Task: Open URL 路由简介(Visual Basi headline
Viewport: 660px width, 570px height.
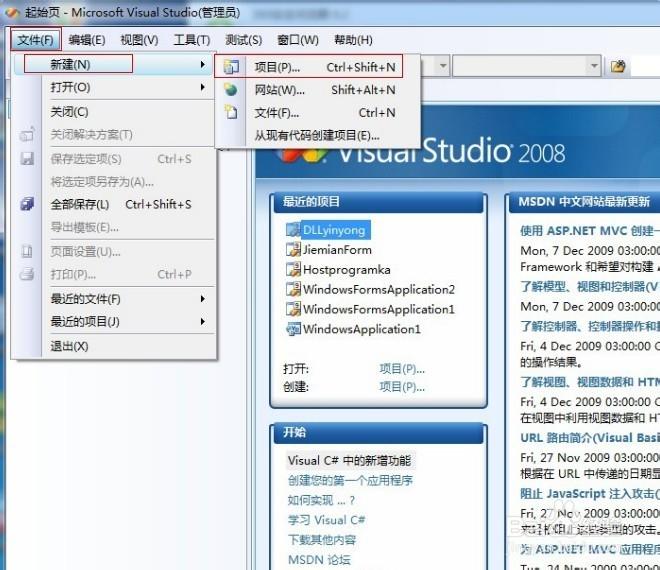Action: pos(590,438)
